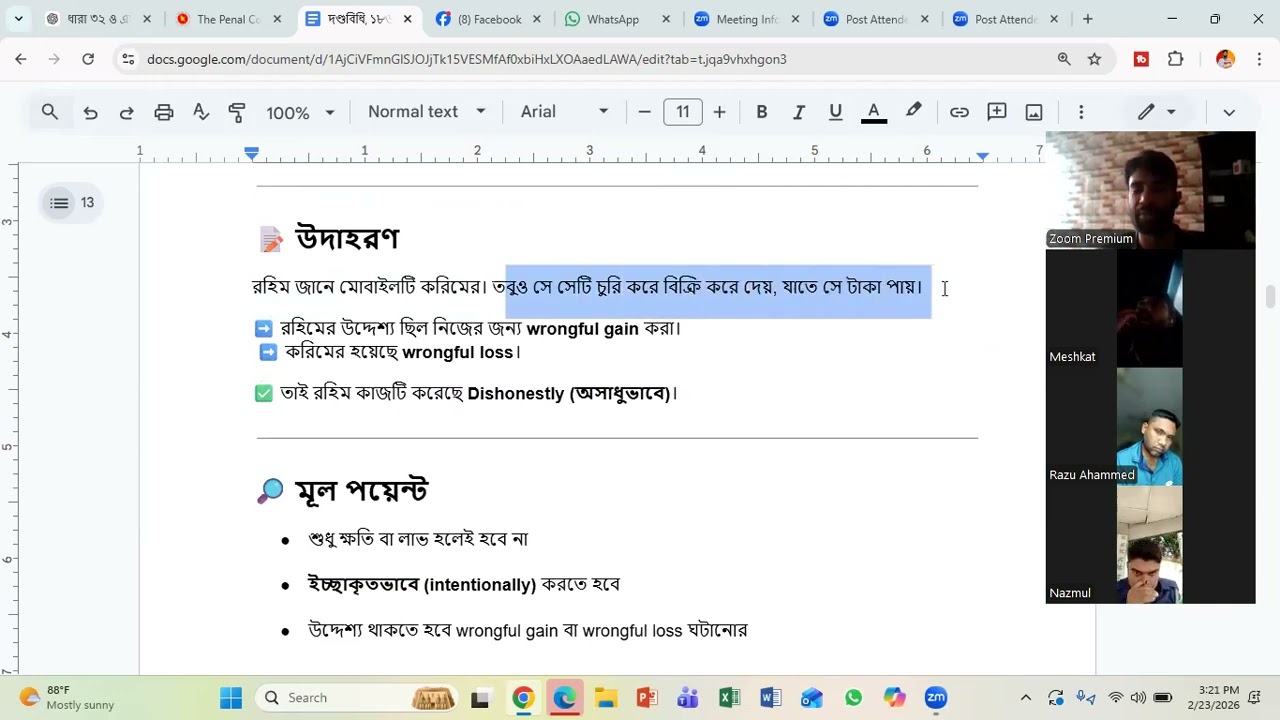Open Google Chrome from the taskbar

point(523,698)
